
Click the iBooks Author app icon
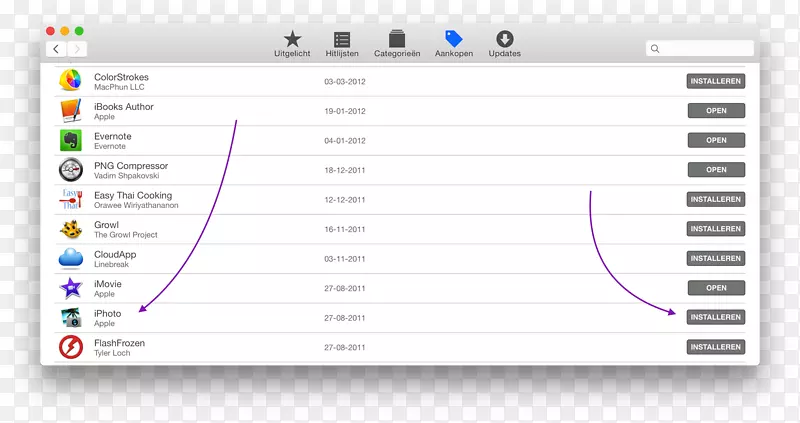(70, 110)
